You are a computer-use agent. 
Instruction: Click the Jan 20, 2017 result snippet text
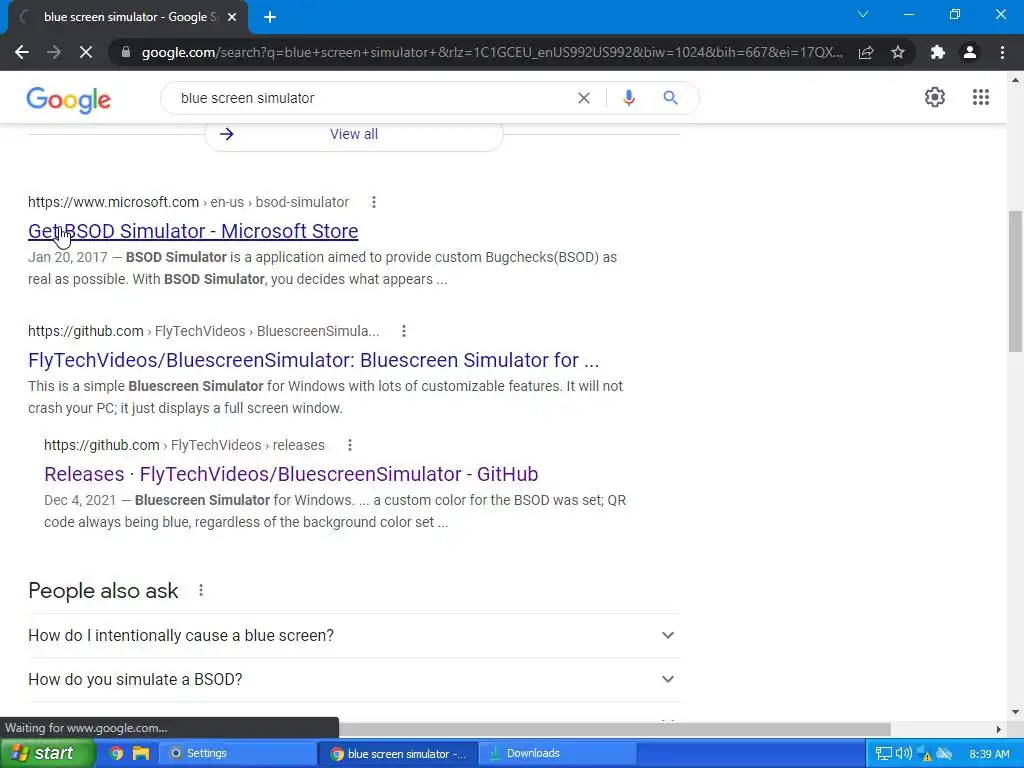tap(323, 268)
